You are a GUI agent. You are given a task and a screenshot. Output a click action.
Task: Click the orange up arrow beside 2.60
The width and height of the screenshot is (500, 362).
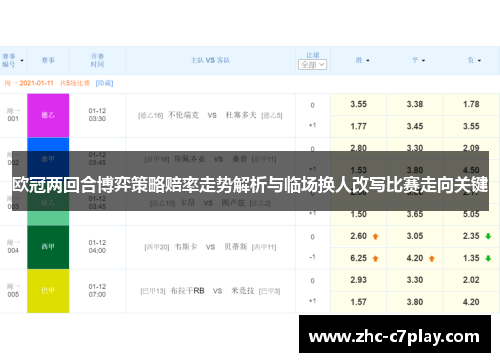(x=375, y=237)
